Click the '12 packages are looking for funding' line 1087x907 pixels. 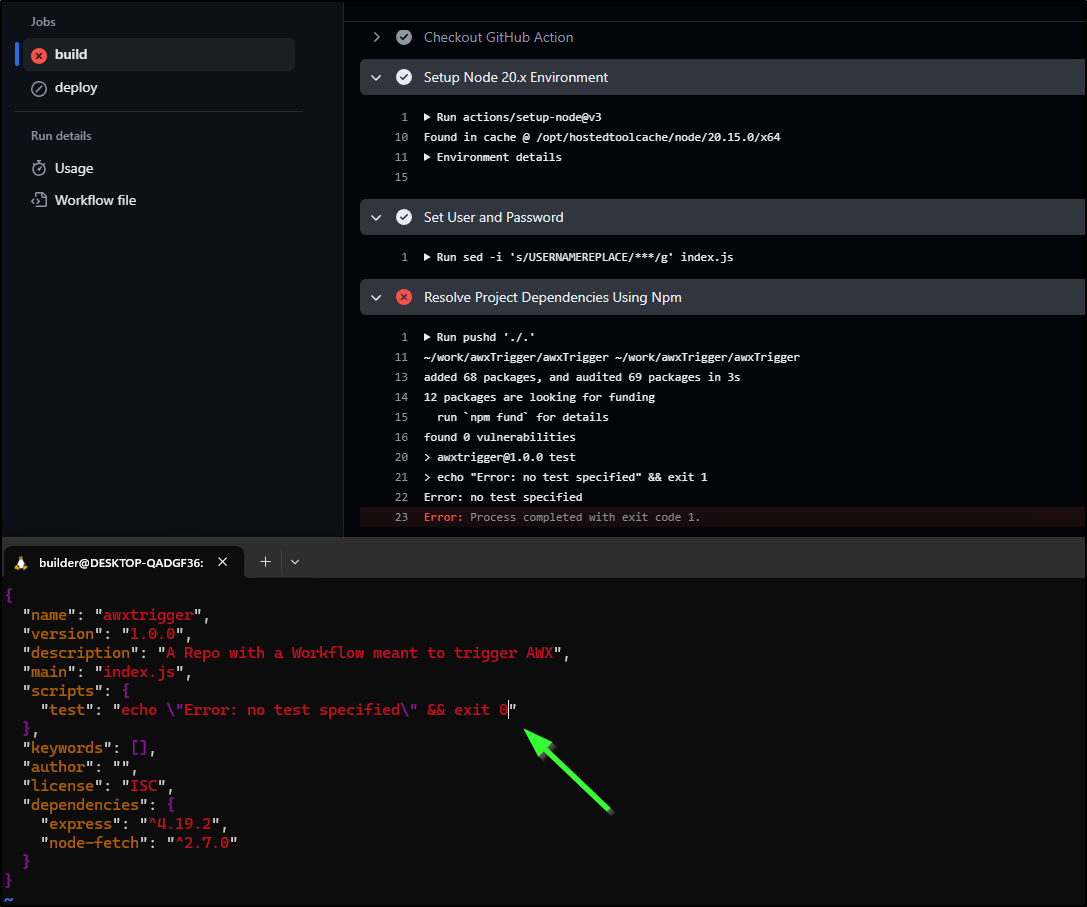tap(539, 397)
